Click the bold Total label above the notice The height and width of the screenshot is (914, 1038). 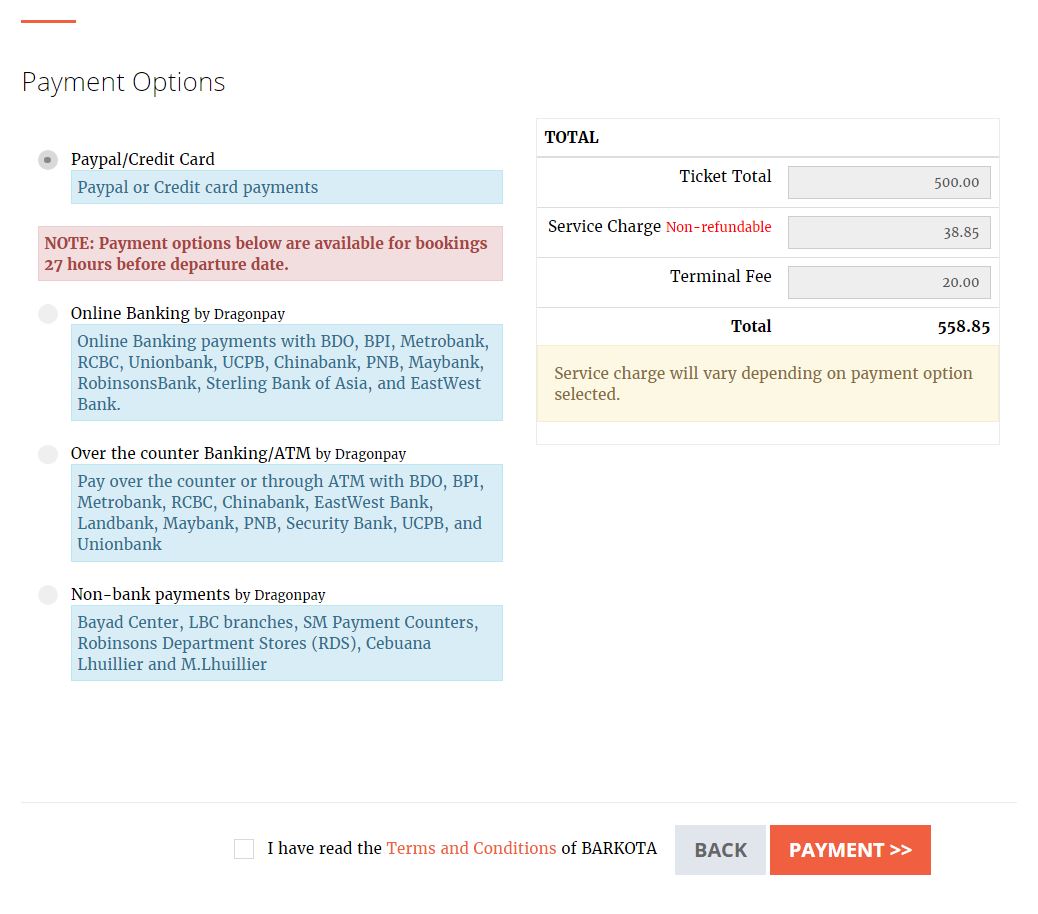(x=751, y=326)
